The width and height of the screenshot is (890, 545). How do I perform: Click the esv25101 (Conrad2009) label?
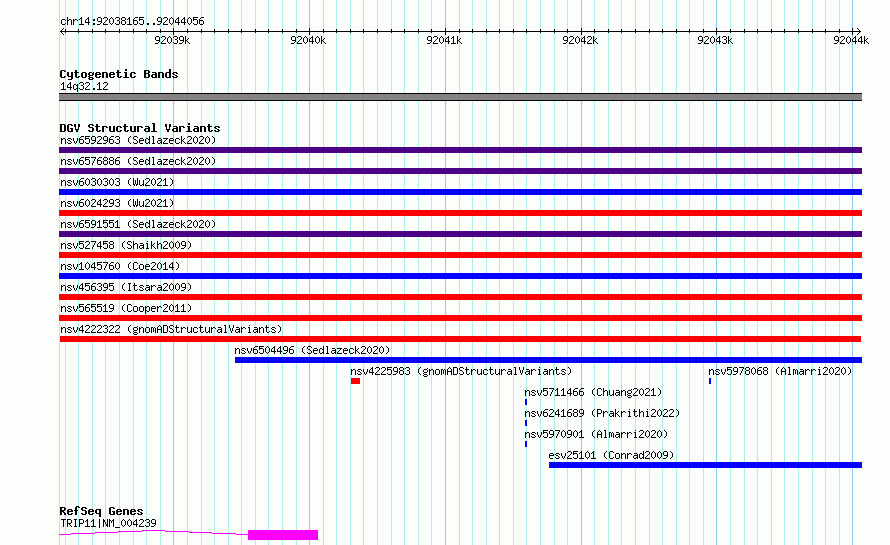[611, 455]
